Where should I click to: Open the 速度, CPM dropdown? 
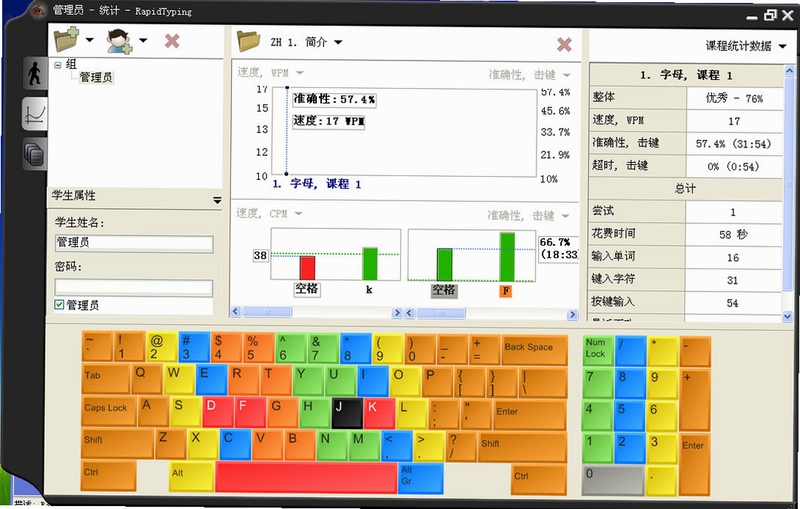pos(298,213)
